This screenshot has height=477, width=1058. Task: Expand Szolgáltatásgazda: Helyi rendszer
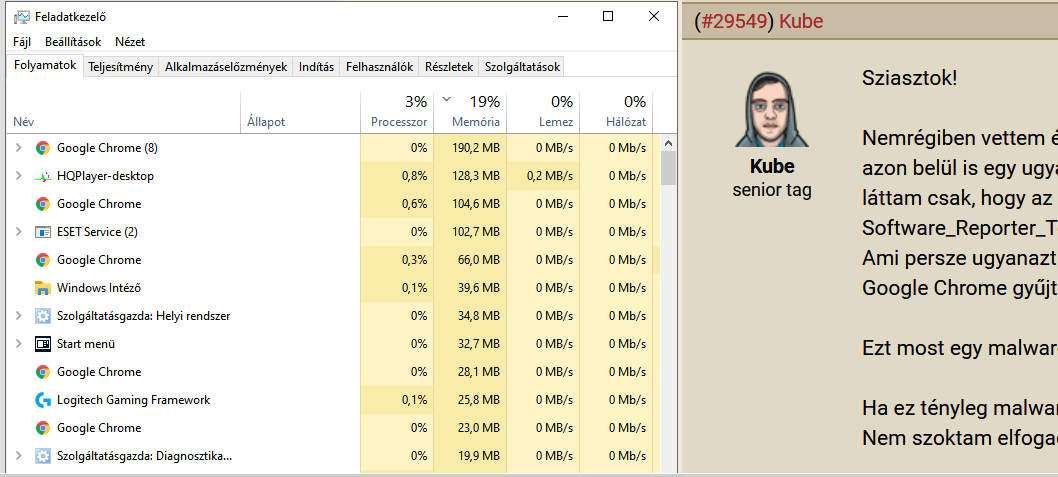(19, 316)
